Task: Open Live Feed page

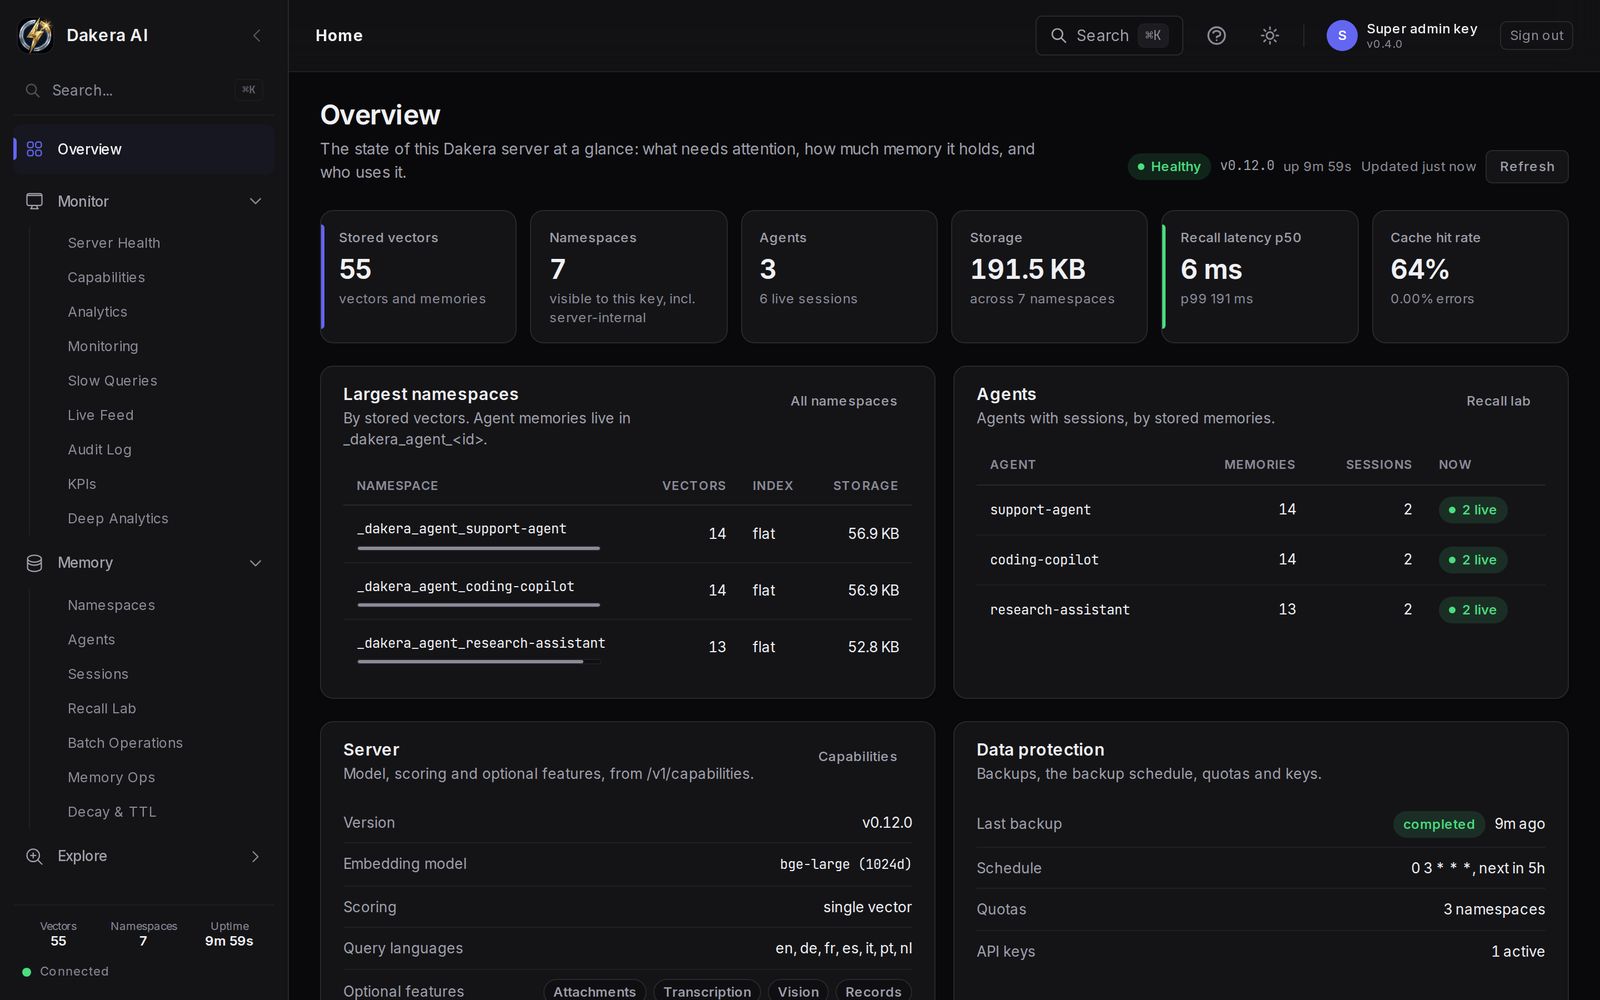Action: (x=100, y=415)
